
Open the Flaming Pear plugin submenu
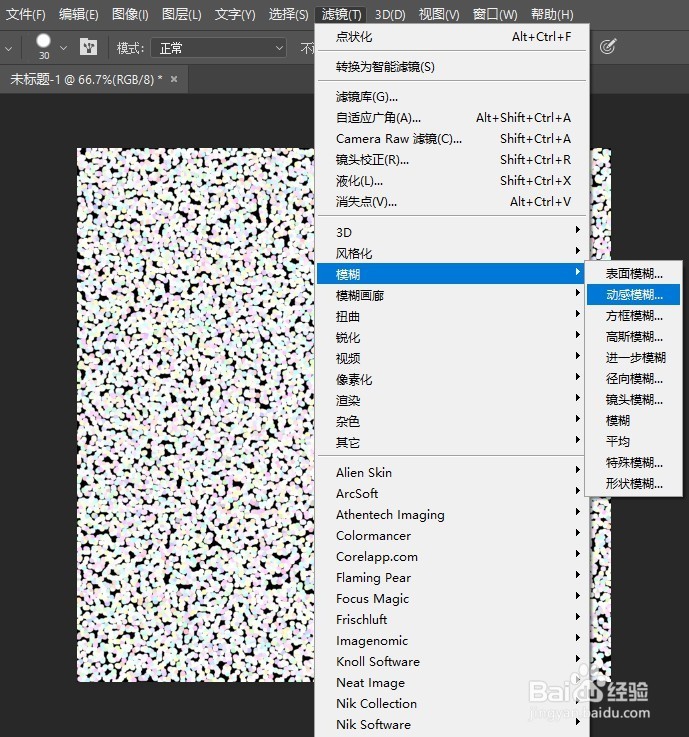pos(451,578)
